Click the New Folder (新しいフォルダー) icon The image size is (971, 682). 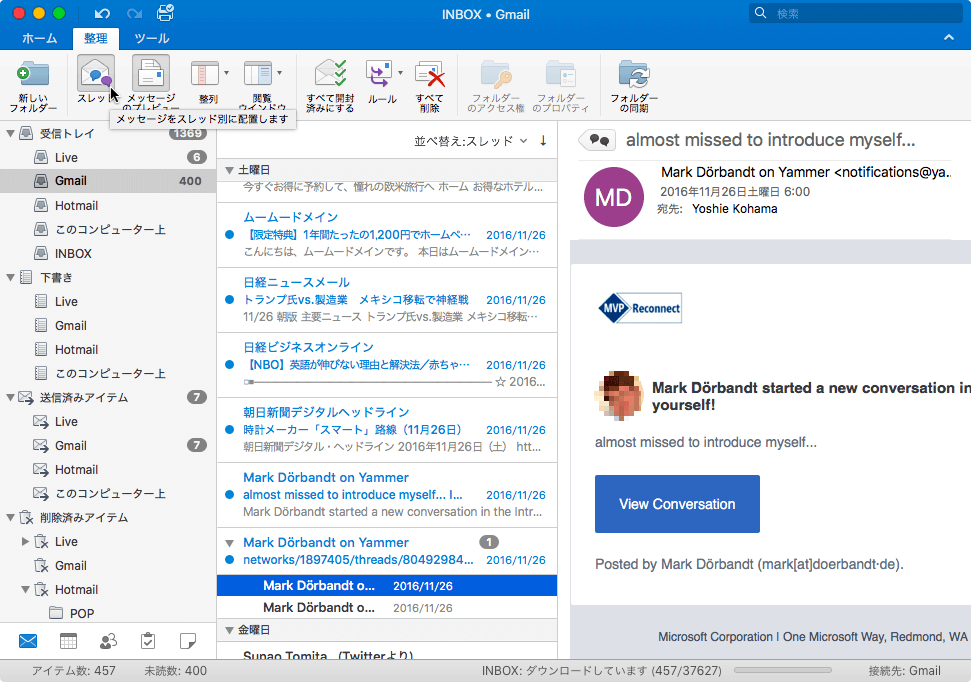(33, 74)
